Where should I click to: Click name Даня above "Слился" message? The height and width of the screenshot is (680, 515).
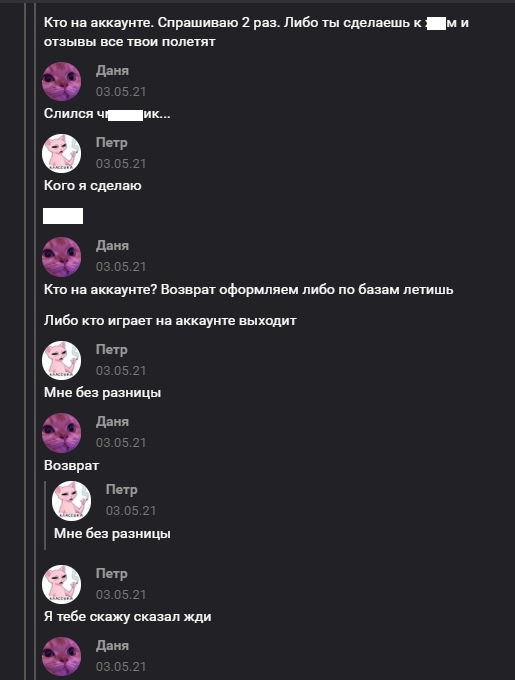[112, 71]
